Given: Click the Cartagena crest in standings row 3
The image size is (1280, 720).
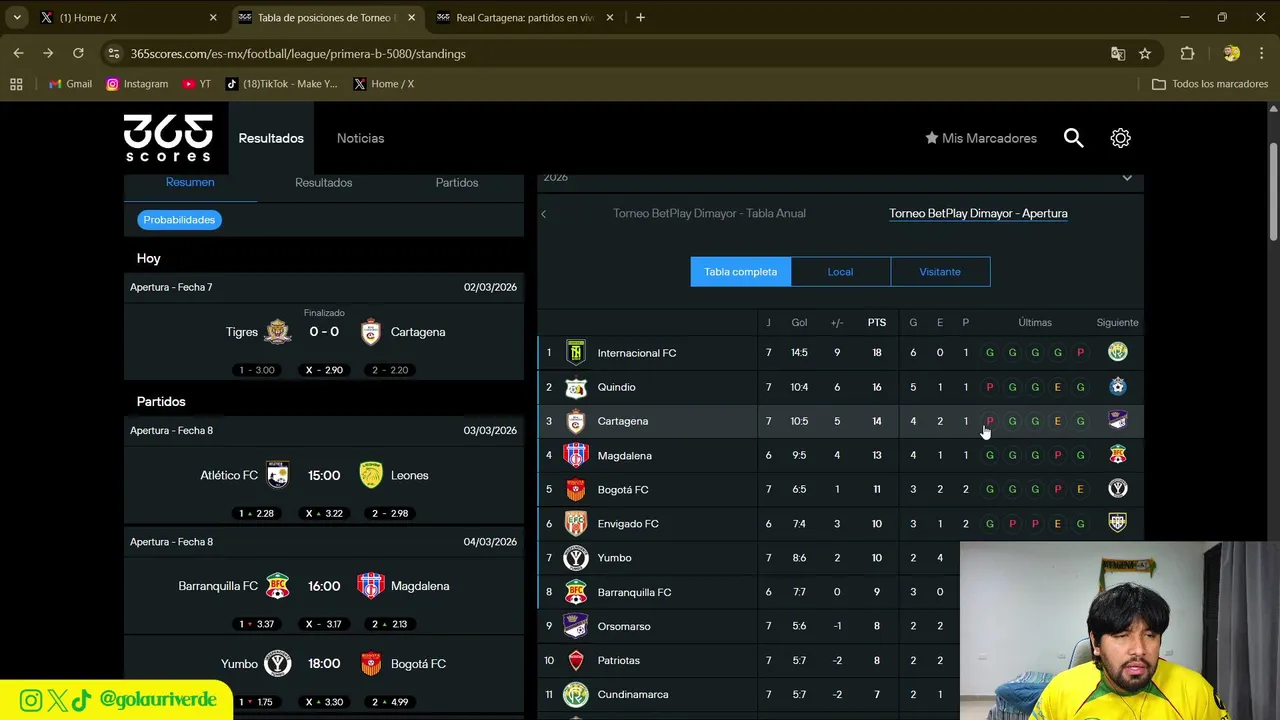Looking at the screenshot, I should pyautogui.click(x=576, y=421).
